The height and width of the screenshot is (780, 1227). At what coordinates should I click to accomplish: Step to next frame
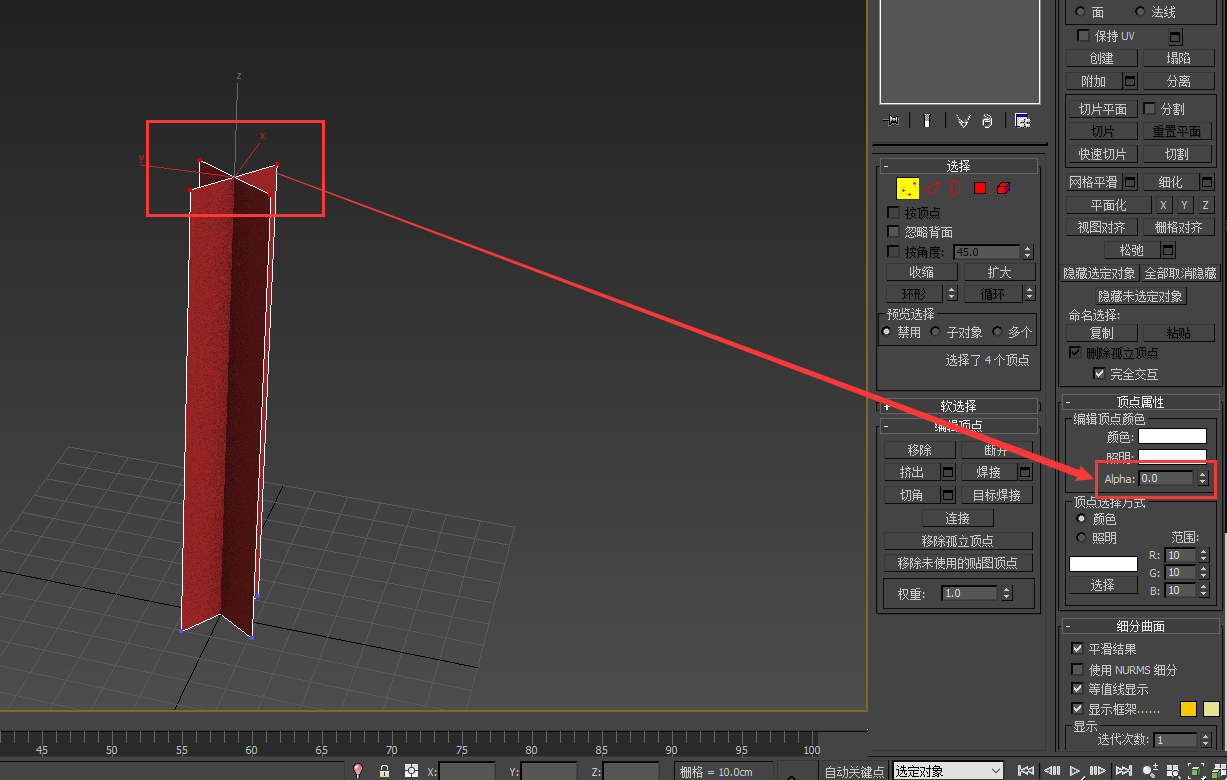tap(1098, 771)
